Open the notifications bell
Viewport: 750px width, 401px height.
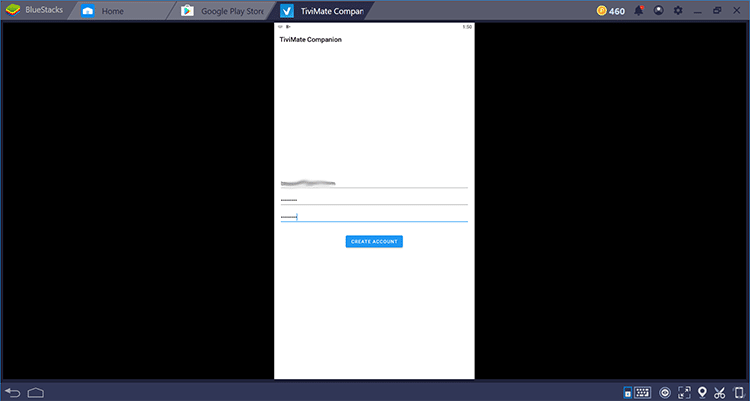pos(639,10)
